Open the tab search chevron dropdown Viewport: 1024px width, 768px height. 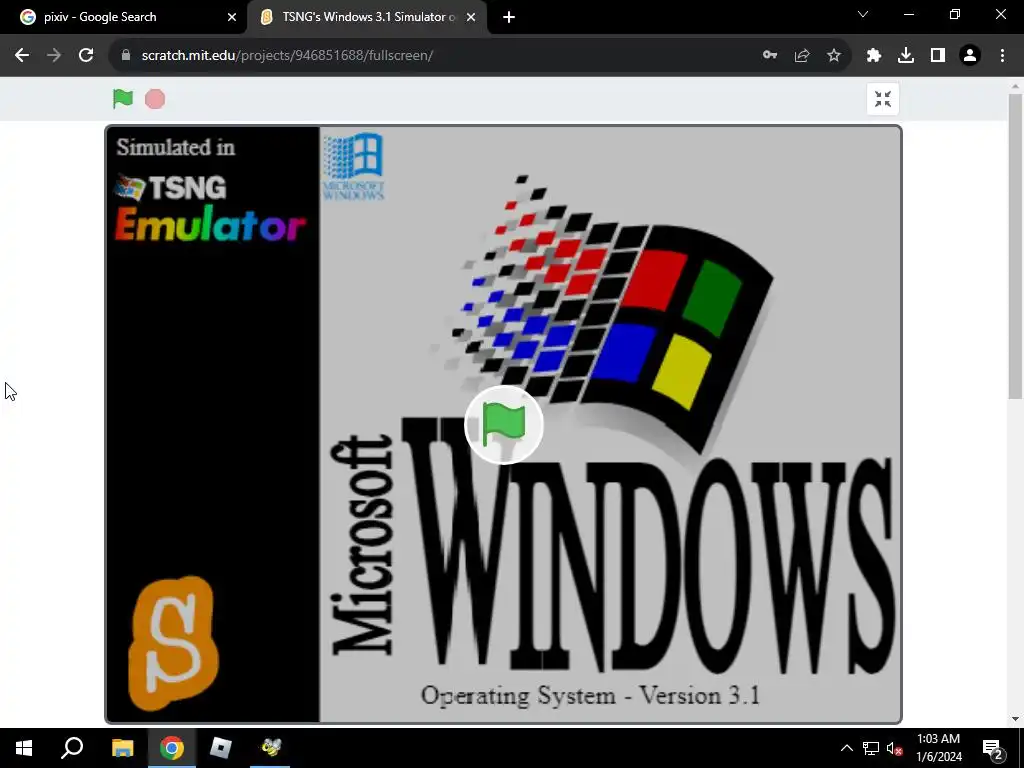pyautogui.click(x=863, y=14)
